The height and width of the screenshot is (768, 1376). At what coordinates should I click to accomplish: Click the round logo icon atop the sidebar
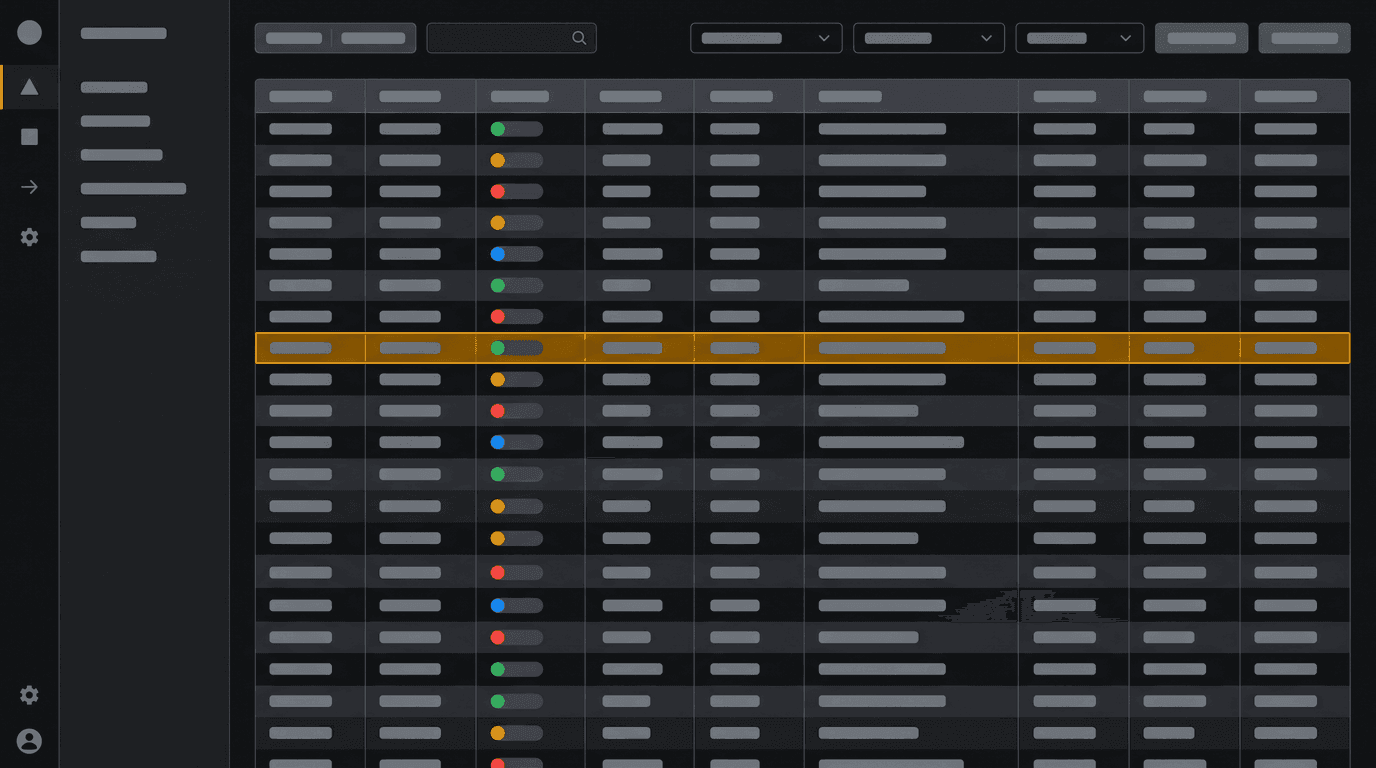[x=29, y=32]
